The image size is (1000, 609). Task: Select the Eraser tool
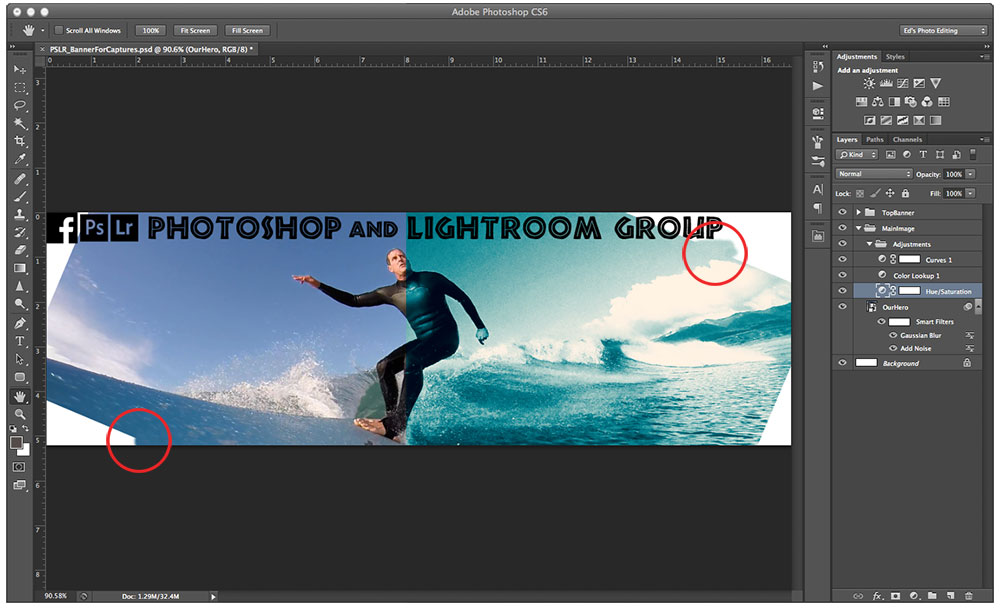pyautogui.click(x=20, y=250)
